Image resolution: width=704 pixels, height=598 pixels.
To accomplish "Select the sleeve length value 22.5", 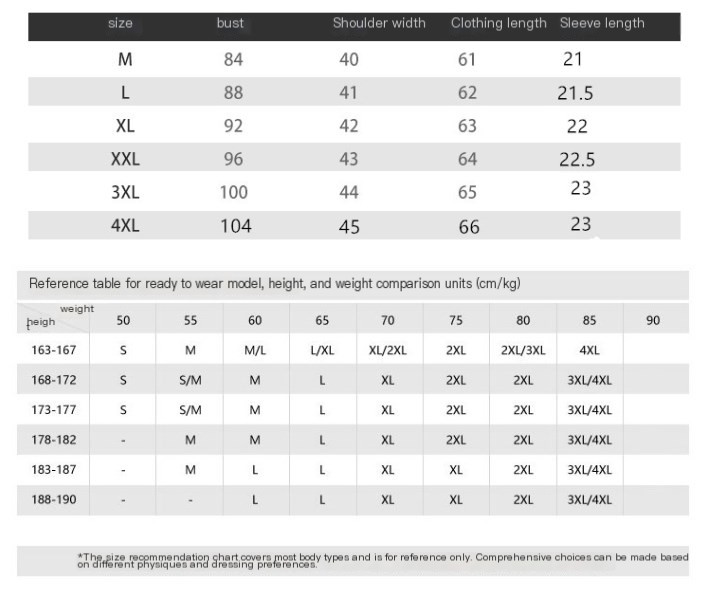I will point(576,160).
